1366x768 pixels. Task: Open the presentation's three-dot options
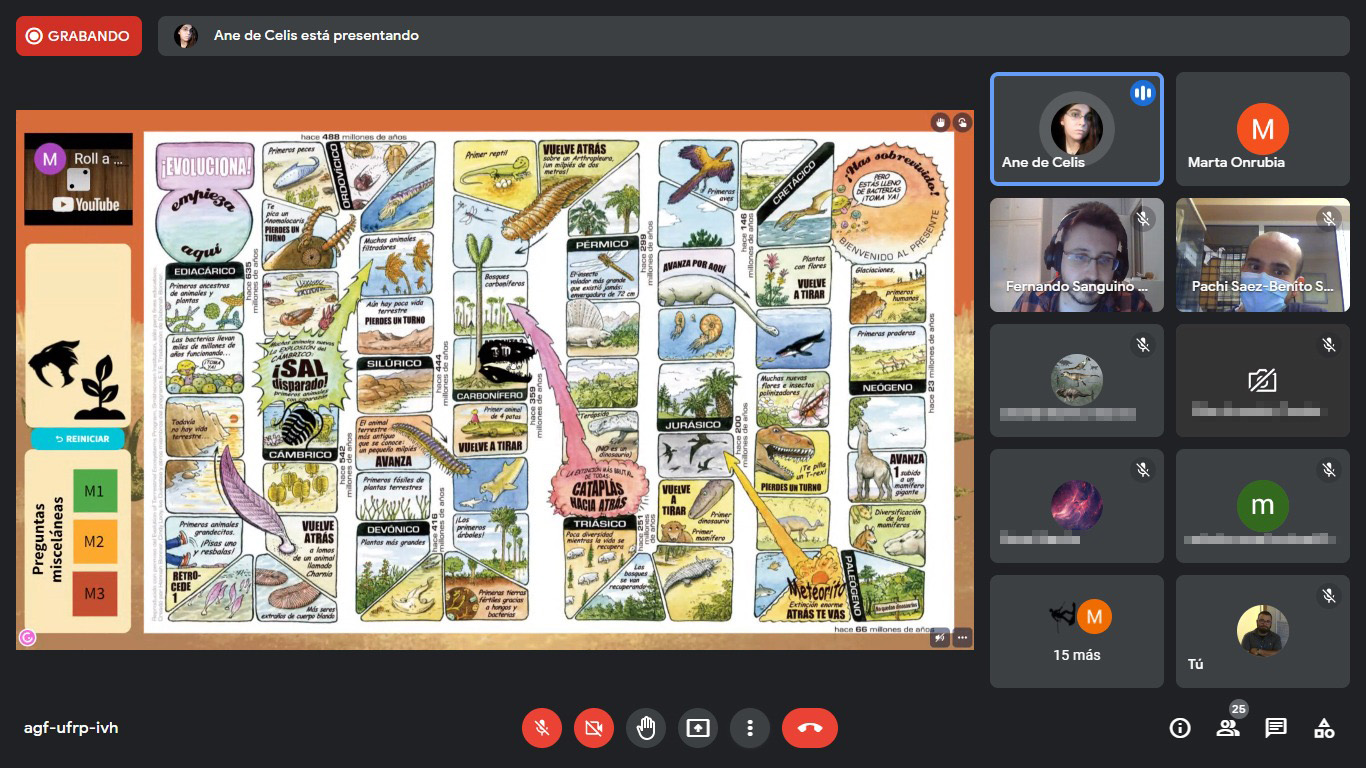point(962,636)
